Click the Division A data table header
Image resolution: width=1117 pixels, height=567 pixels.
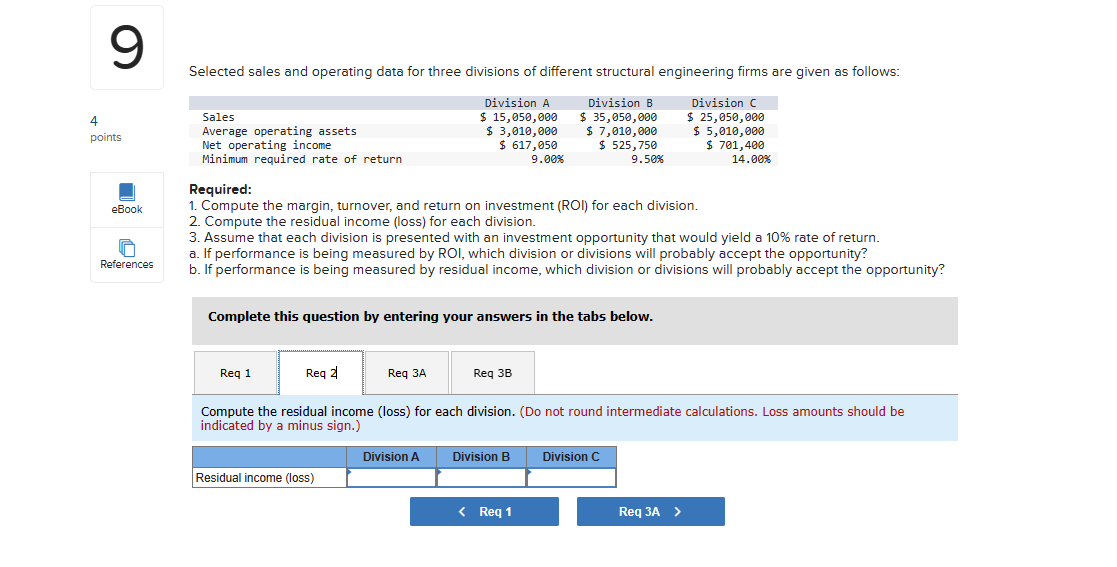pos(517,103)
